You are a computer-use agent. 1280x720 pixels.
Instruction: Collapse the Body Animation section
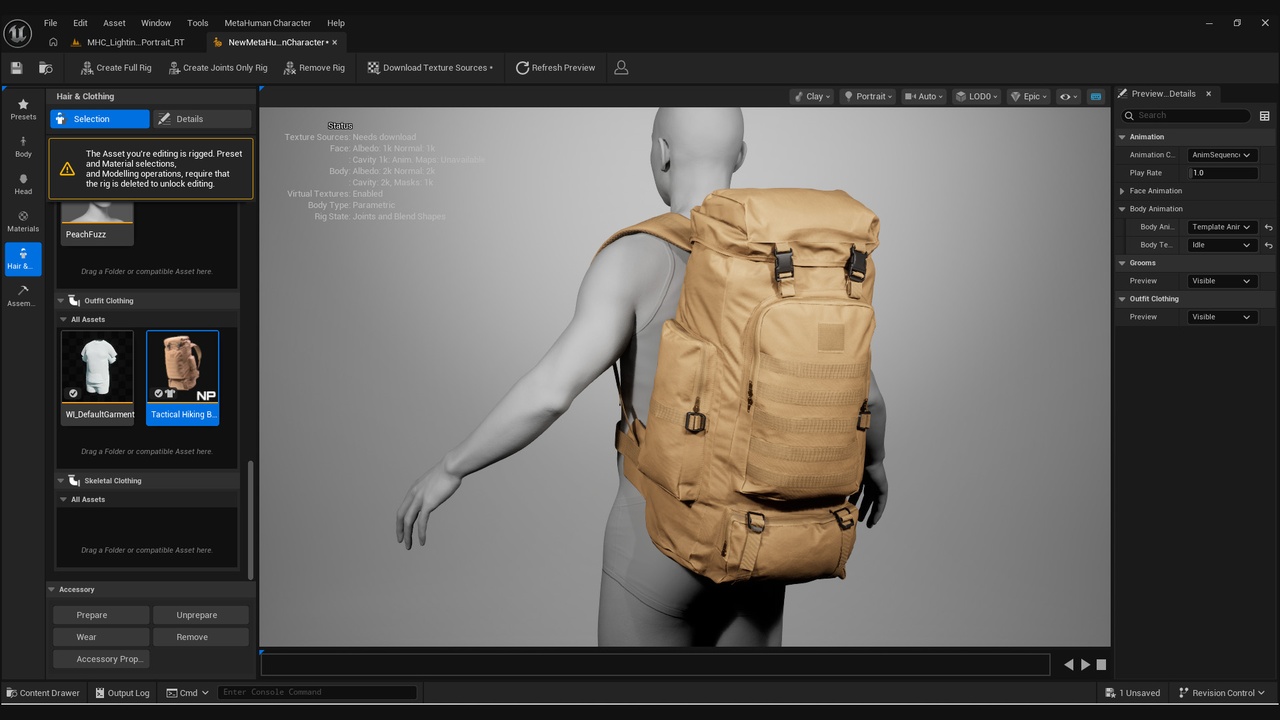click(x=1122, y=209)
